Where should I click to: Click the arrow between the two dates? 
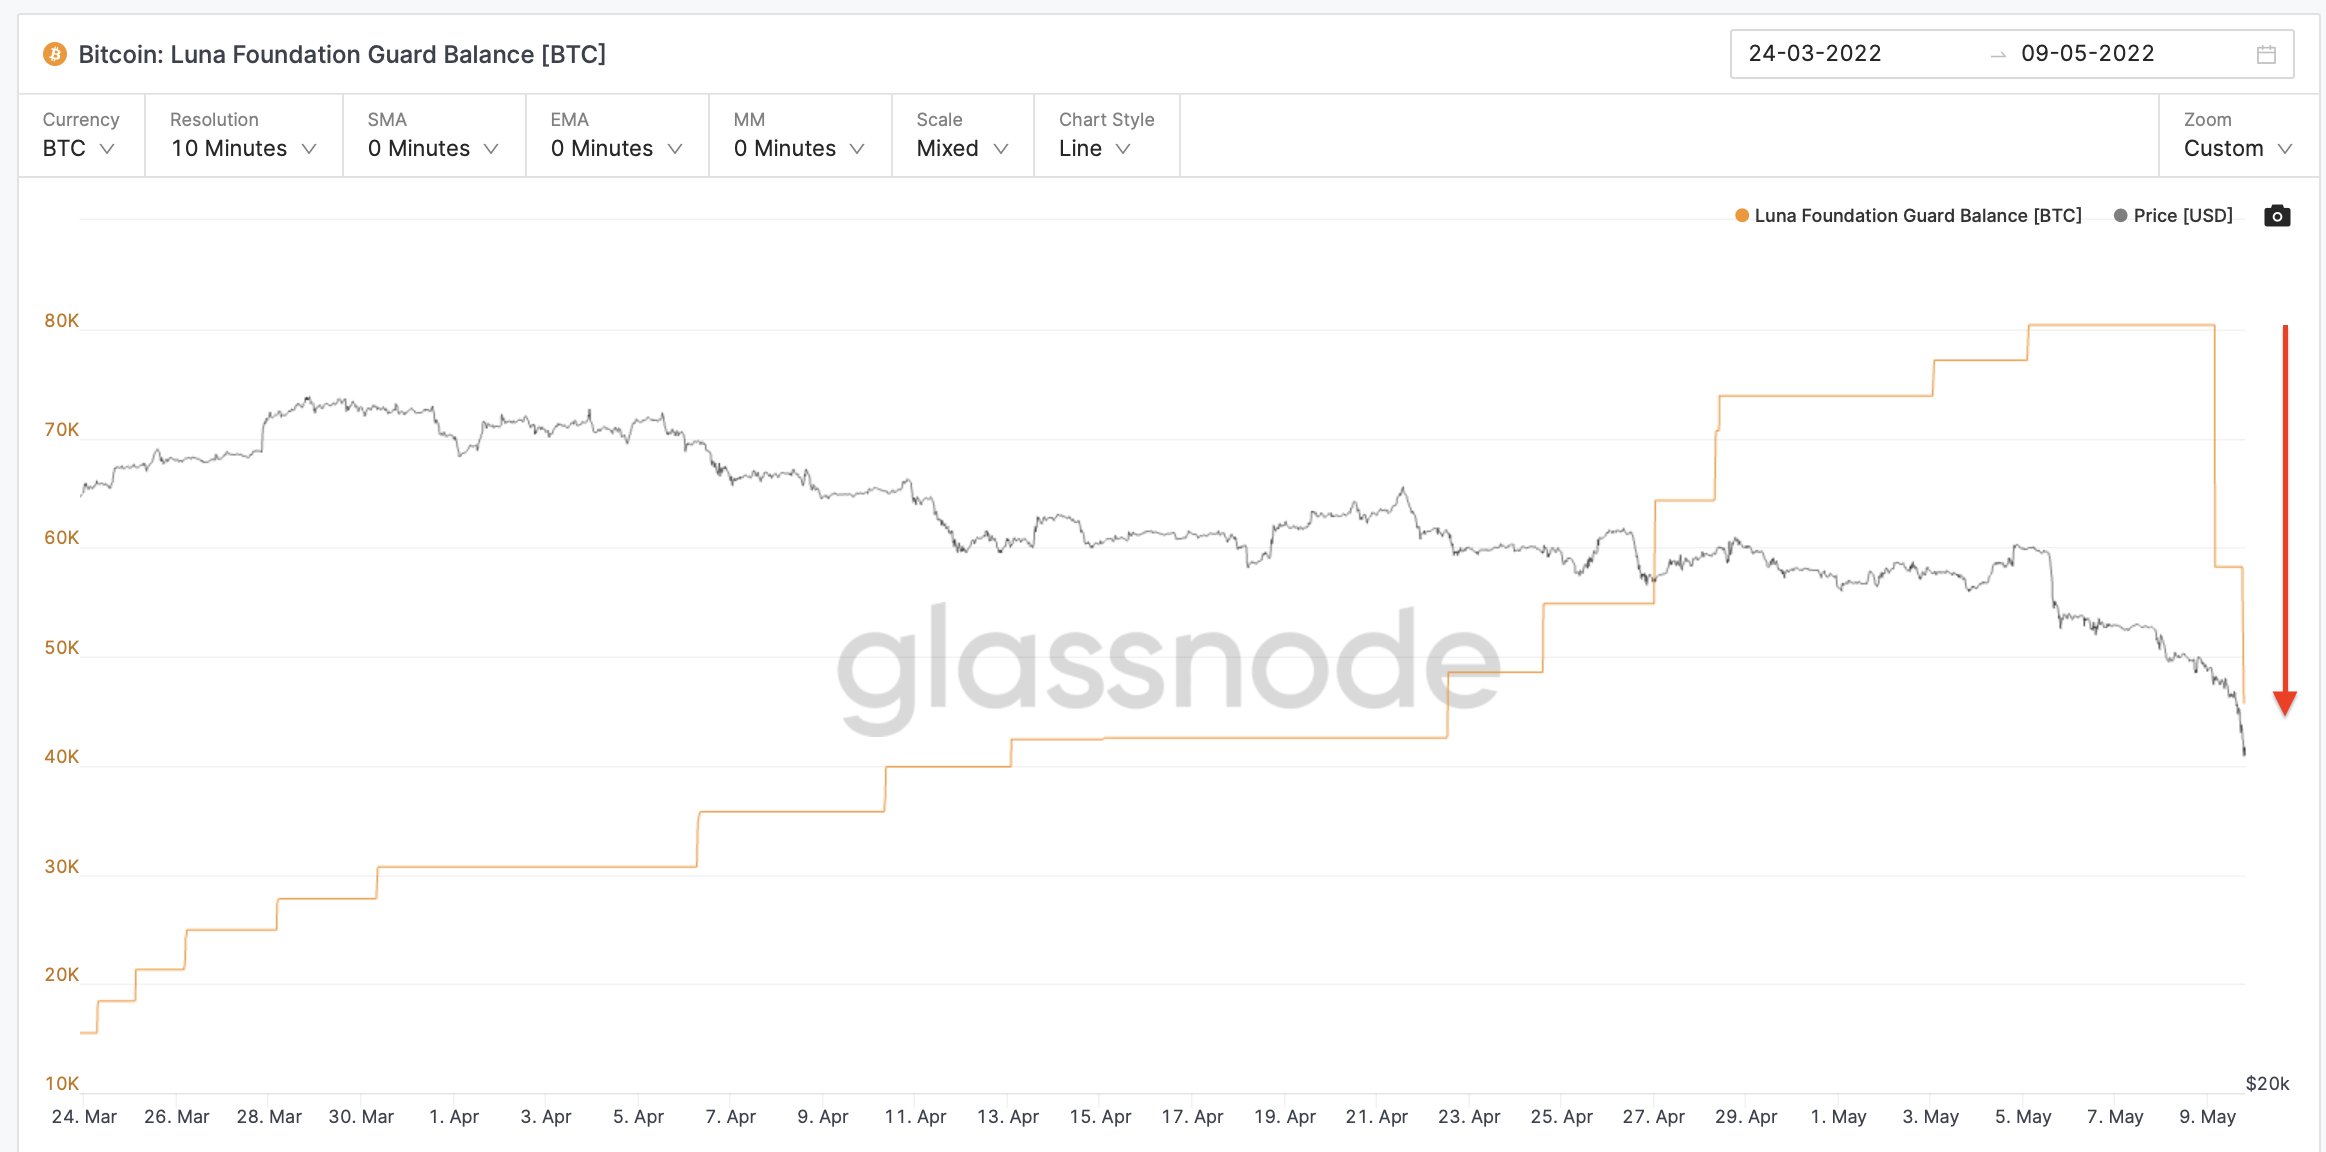coord(1998,55)
